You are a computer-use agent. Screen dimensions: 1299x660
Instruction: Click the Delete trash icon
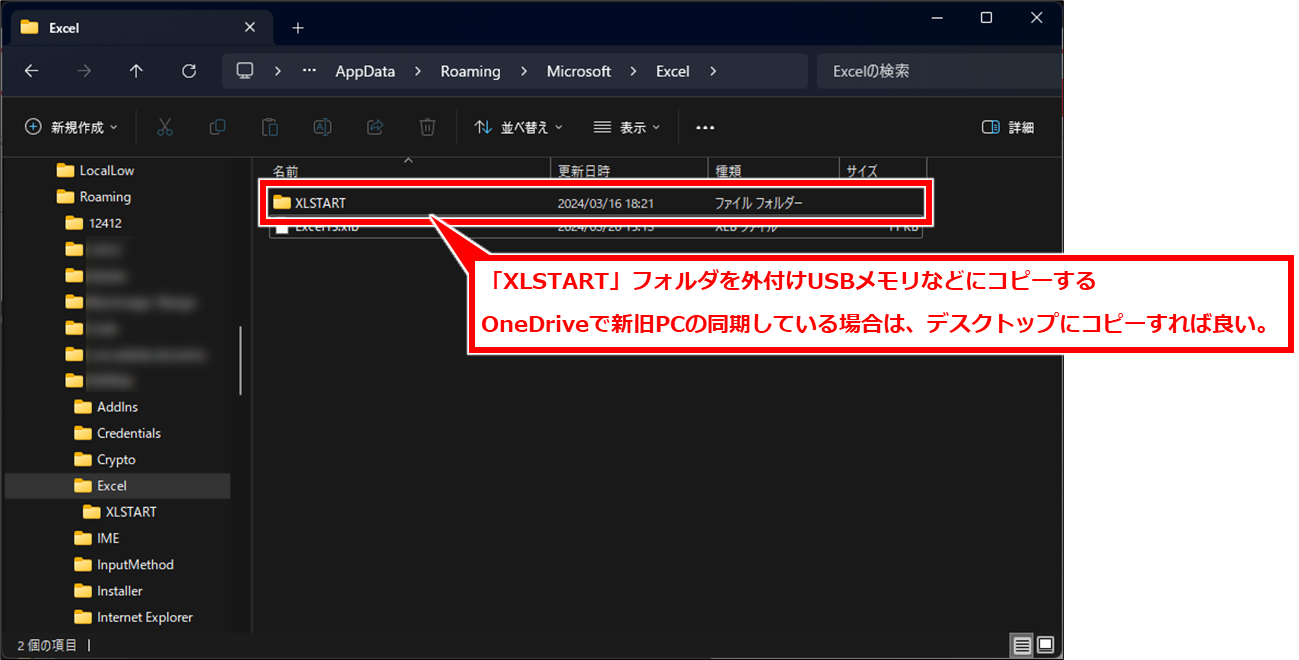click(427, 127)
